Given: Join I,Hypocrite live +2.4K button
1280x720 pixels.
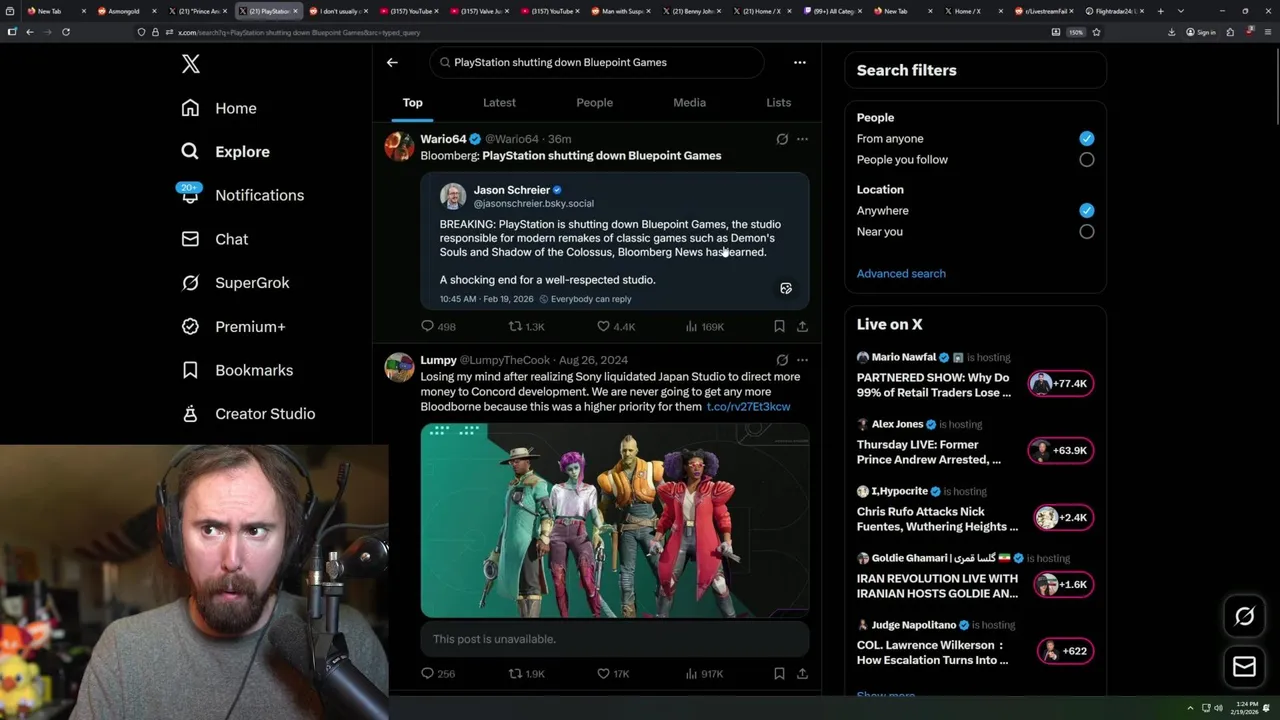Looking at the screenshot, I should [x=1064, y=518].
